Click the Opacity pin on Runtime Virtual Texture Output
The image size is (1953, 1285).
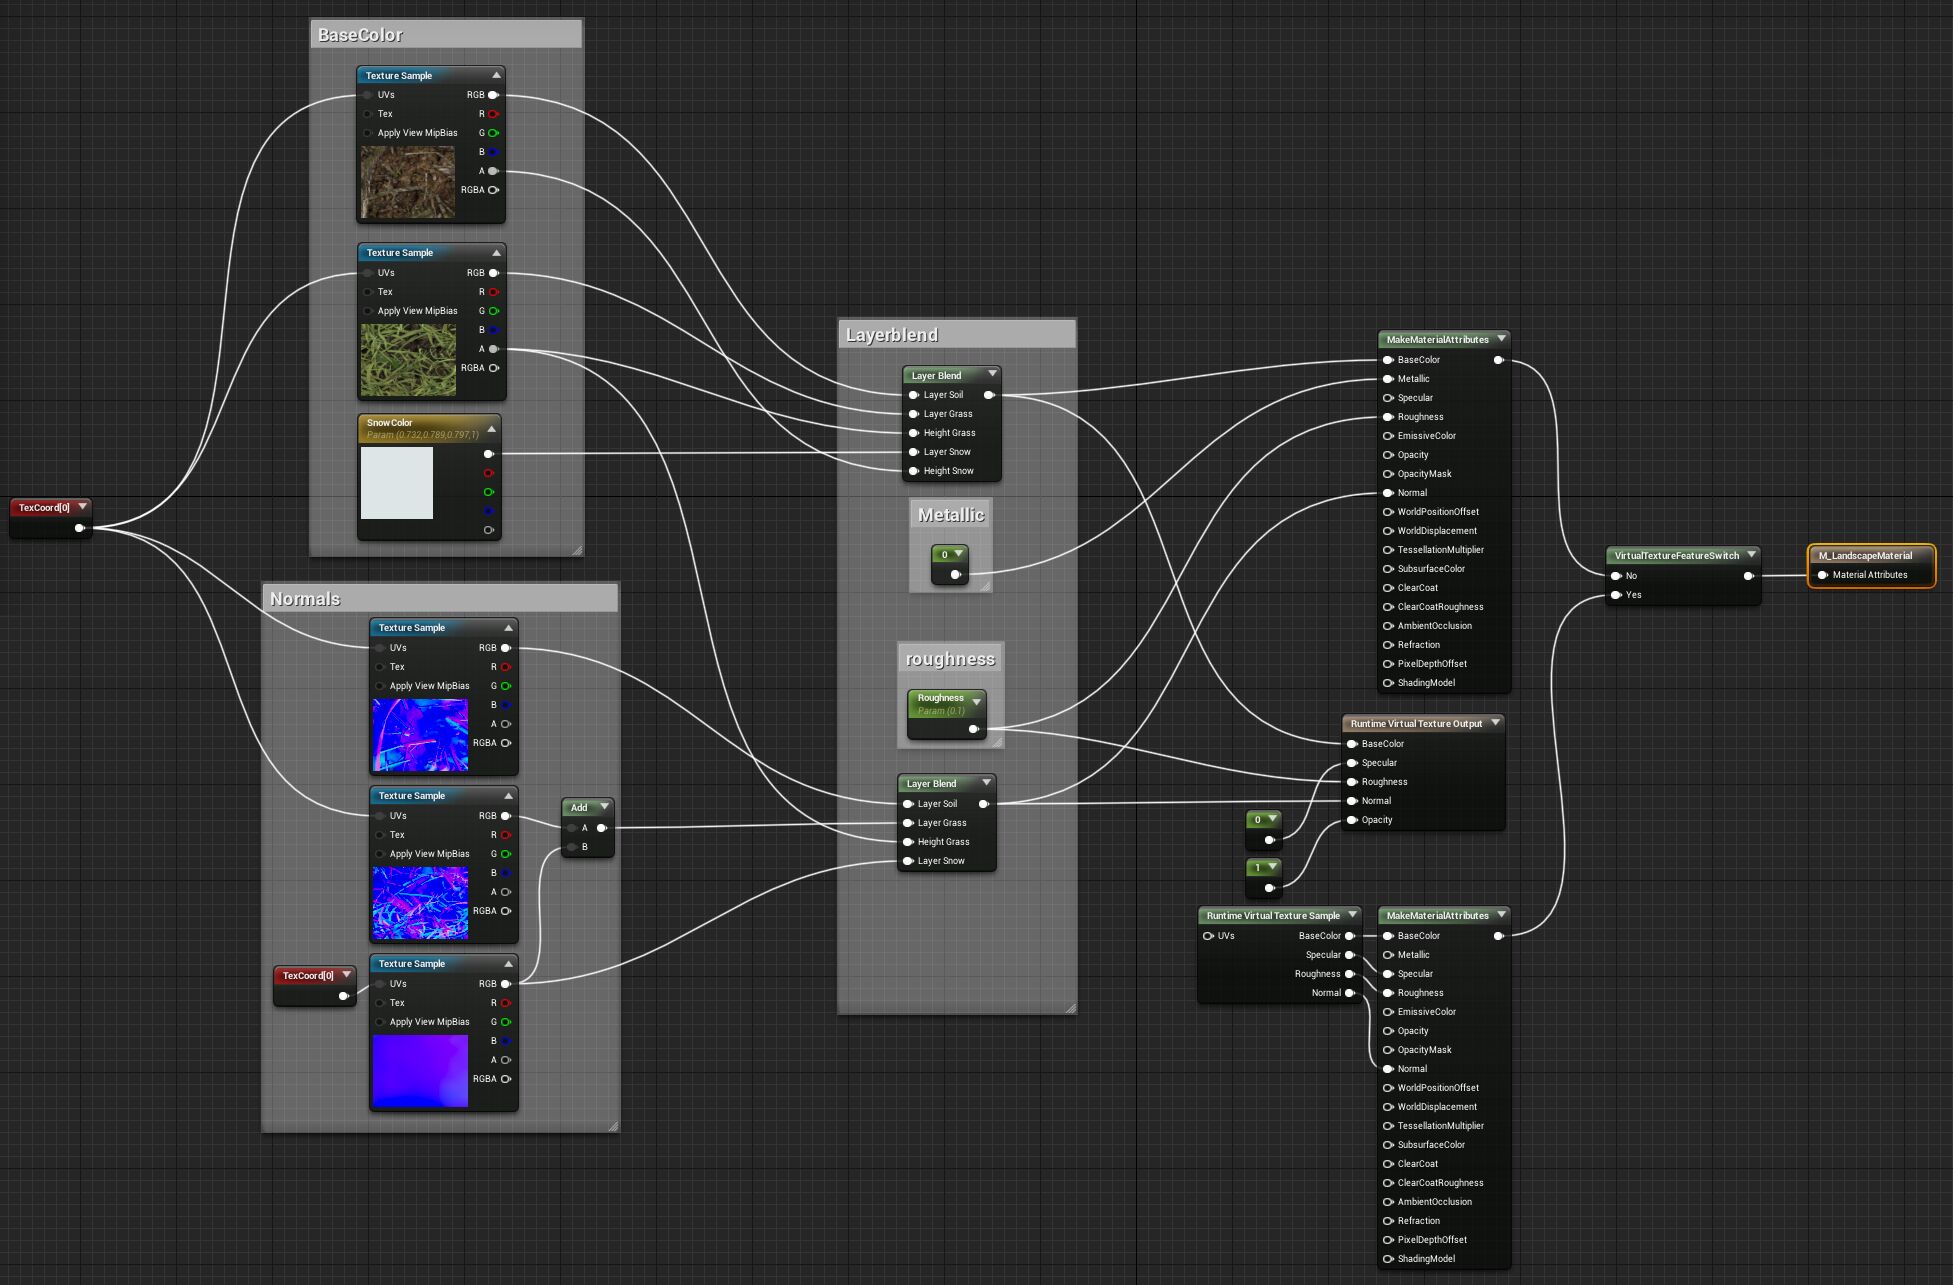click(1352, 820)
